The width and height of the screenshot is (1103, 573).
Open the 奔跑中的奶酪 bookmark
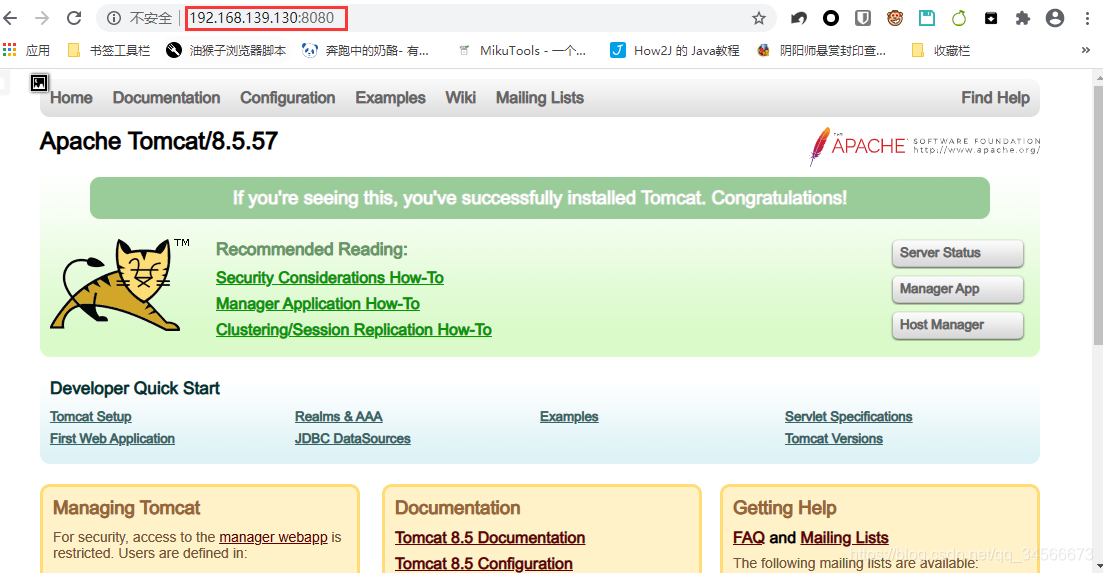point(365,50)
